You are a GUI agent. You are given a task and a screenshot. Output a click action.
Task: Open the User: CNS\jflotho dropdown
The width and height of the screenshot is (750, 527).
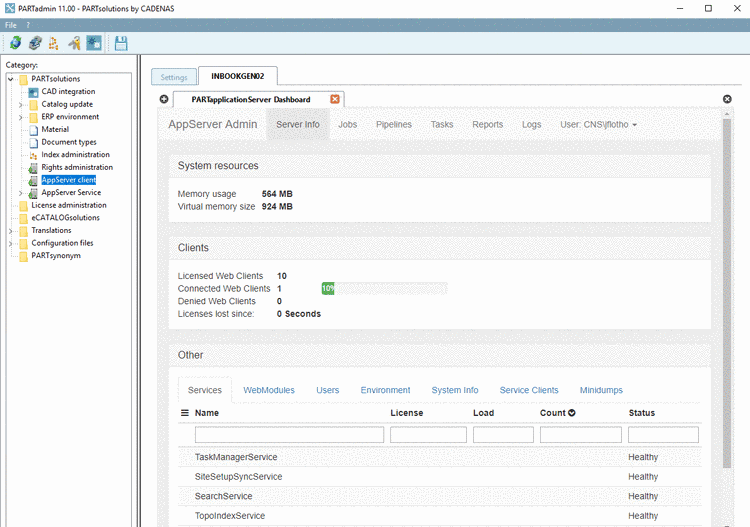coord(598,124)
